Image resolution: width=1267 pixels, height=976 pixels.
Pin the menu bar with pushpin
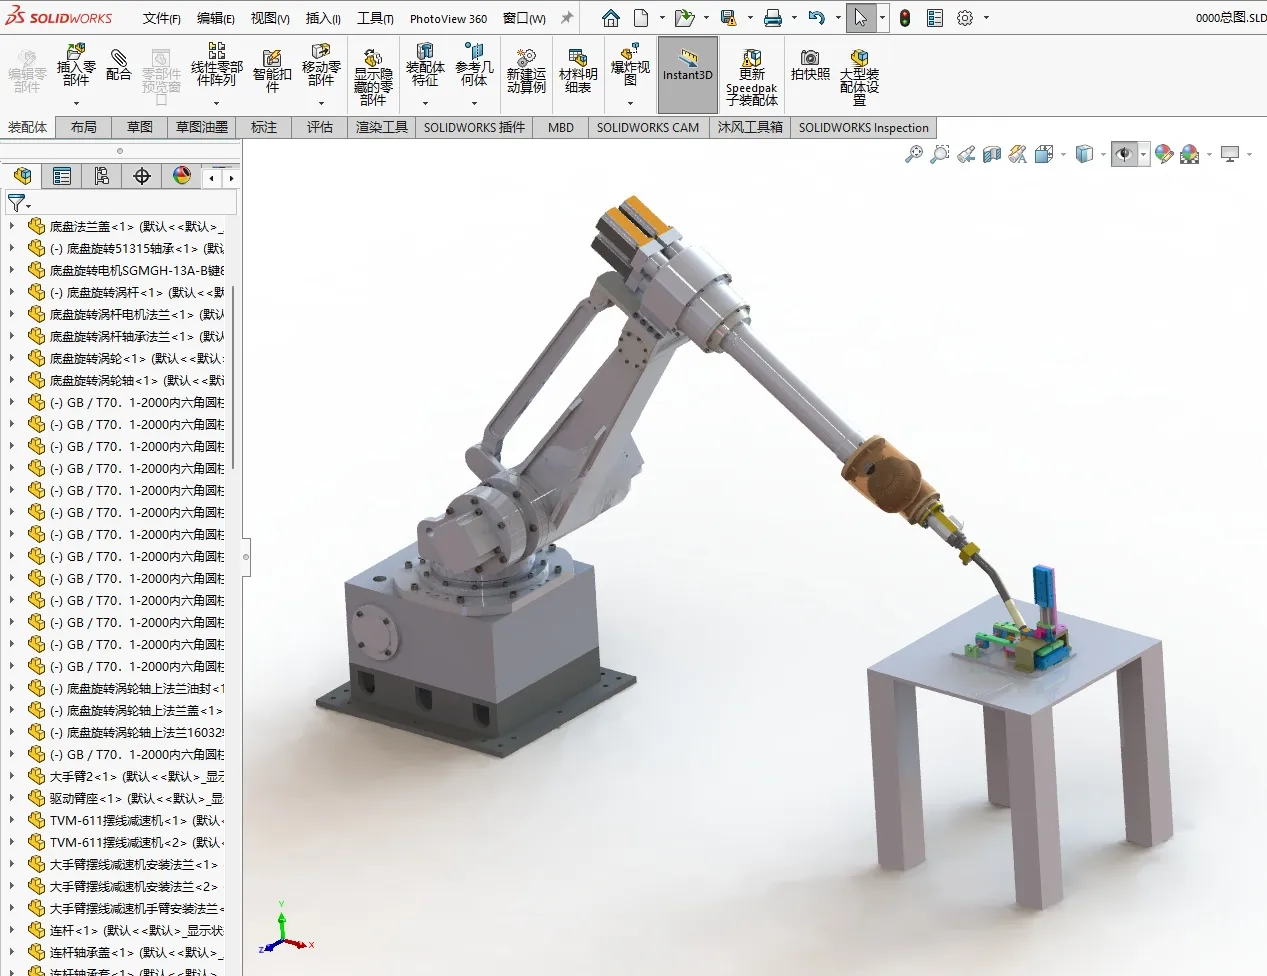pos(567,18)
